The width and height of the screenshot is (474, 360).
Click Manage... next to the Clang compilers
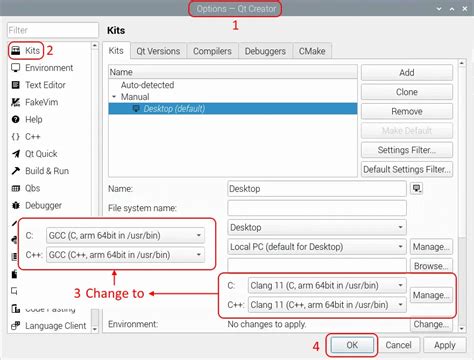431,295
